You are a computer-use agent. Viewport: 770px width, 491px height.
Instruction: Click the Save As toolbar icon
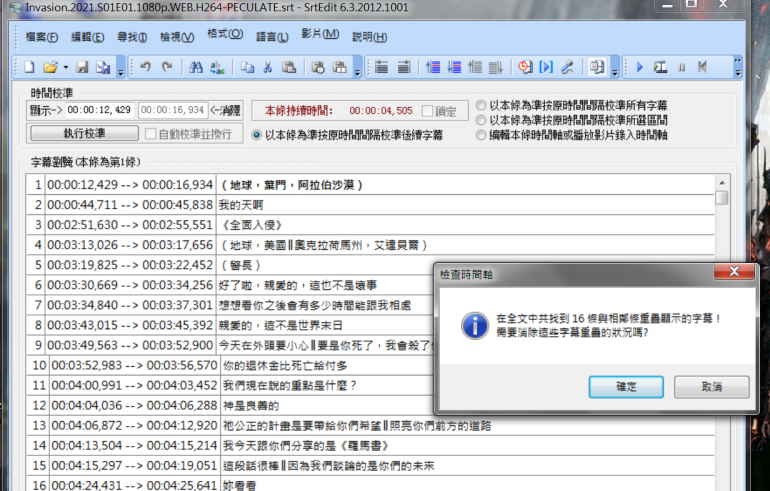(103, 67)
